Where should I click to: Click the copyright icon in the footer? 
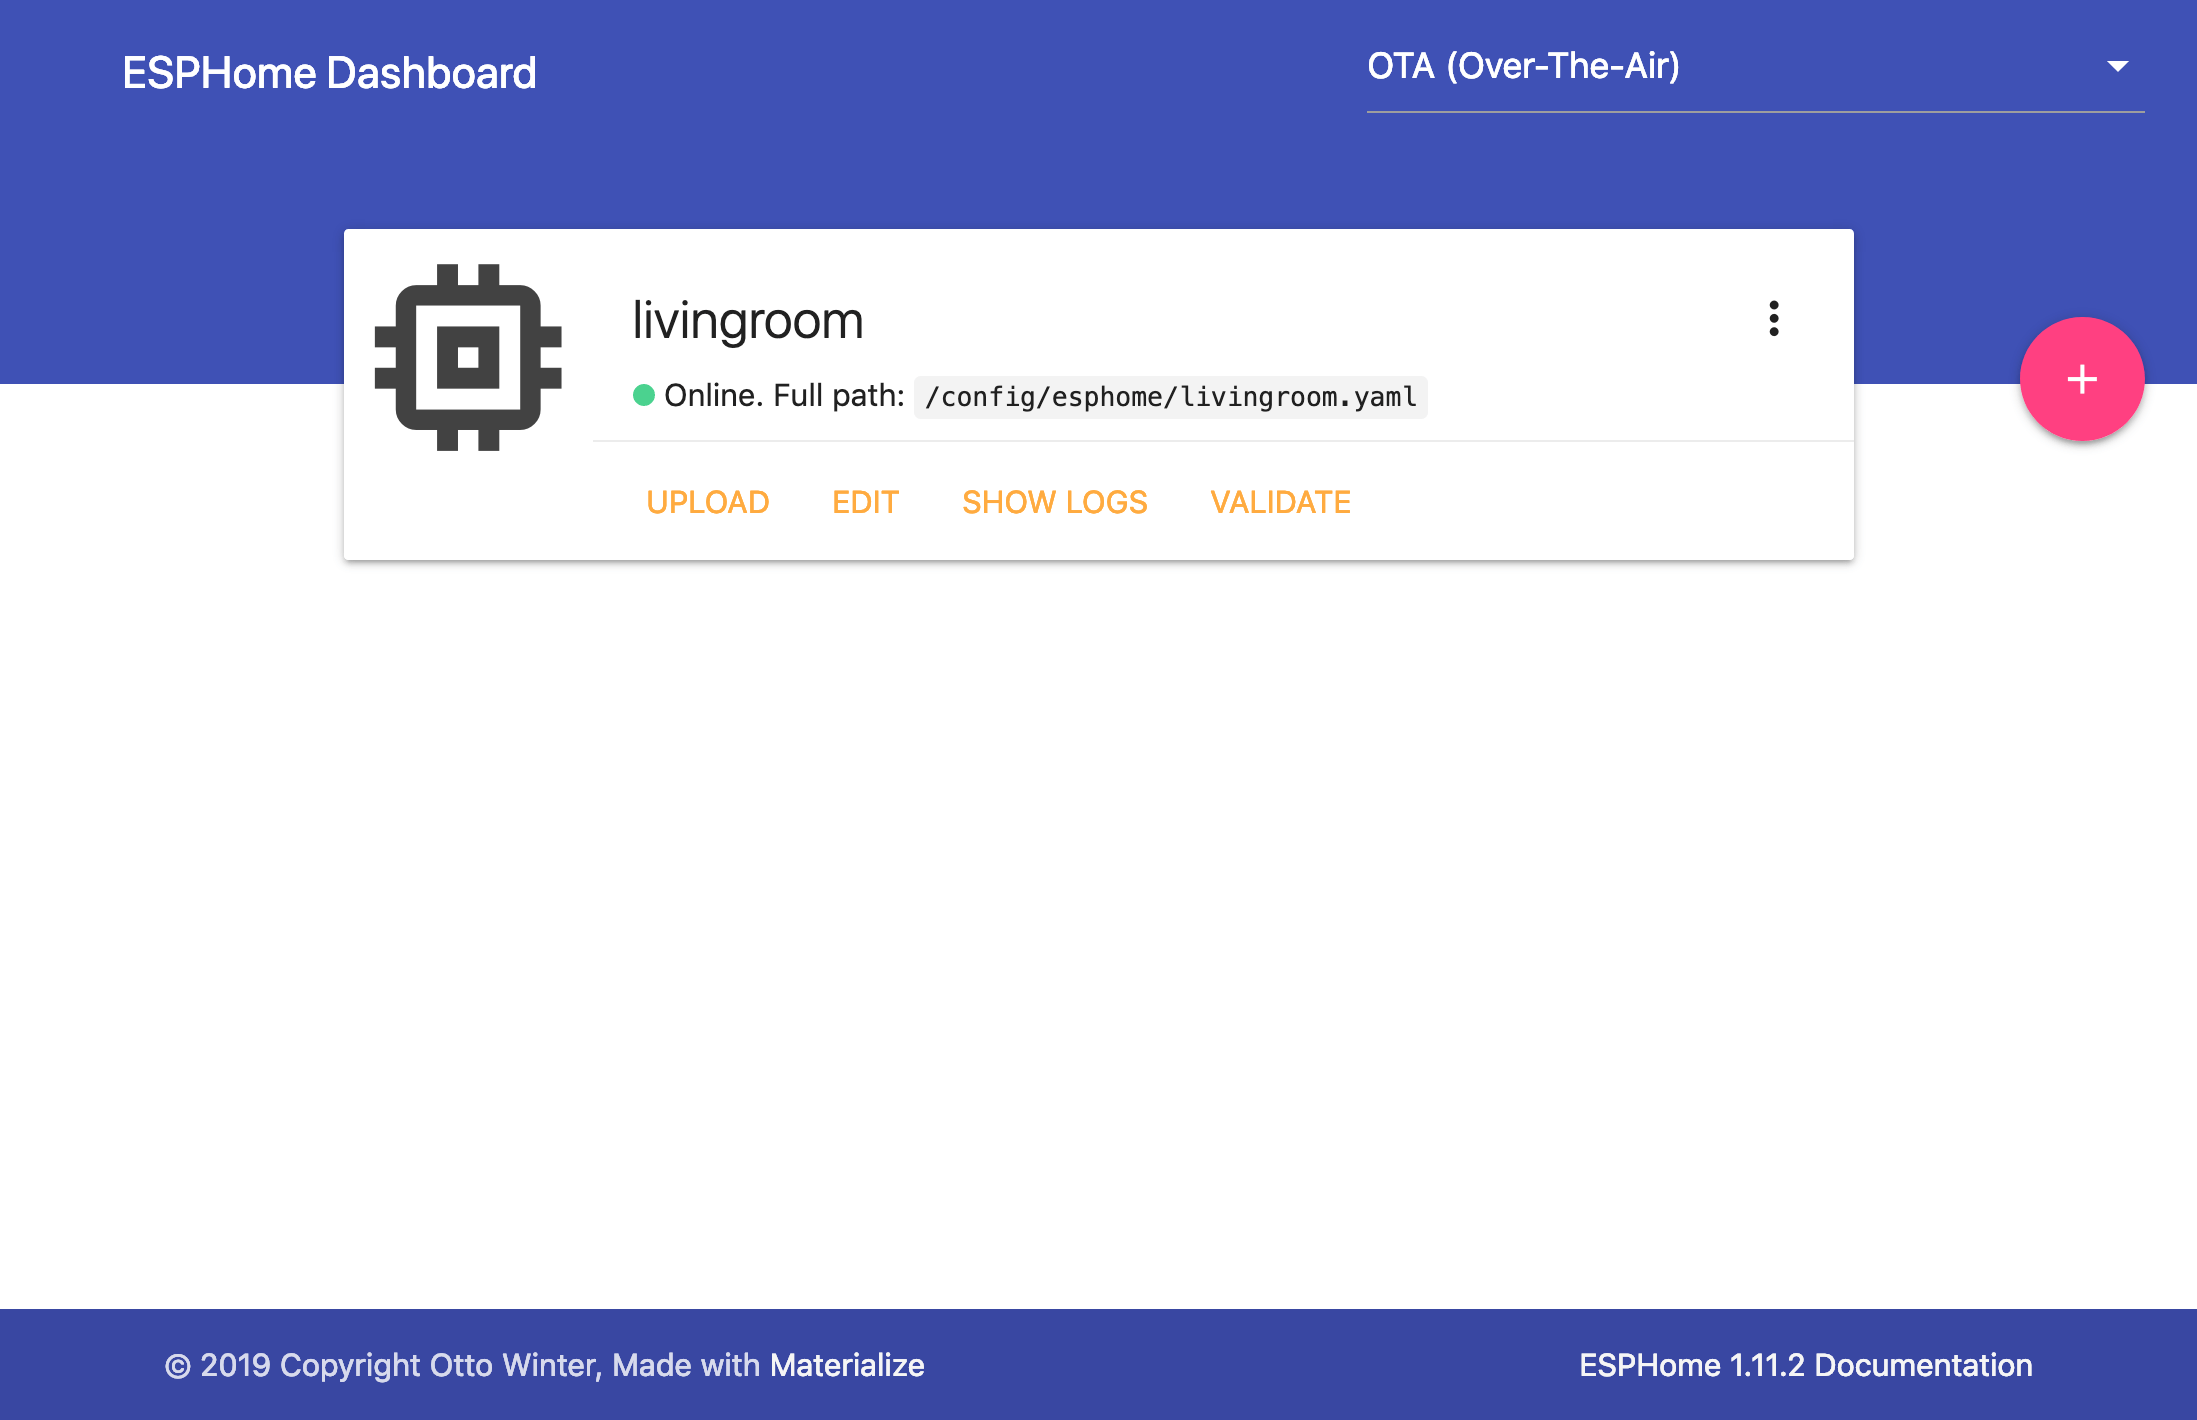click(178, 1364)
